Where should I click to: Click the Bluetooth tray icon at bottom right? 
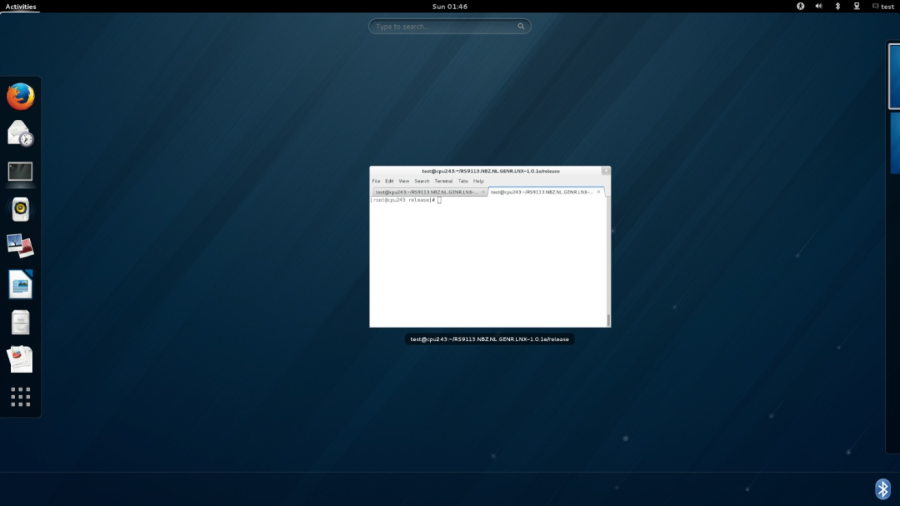pos(882,488)
